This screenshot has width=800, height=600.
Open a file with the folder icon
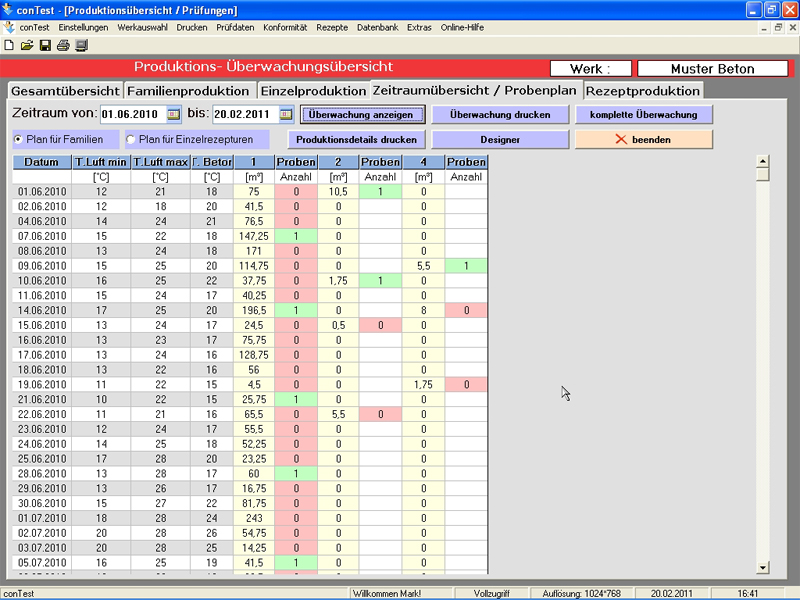(x=27, y=45)
